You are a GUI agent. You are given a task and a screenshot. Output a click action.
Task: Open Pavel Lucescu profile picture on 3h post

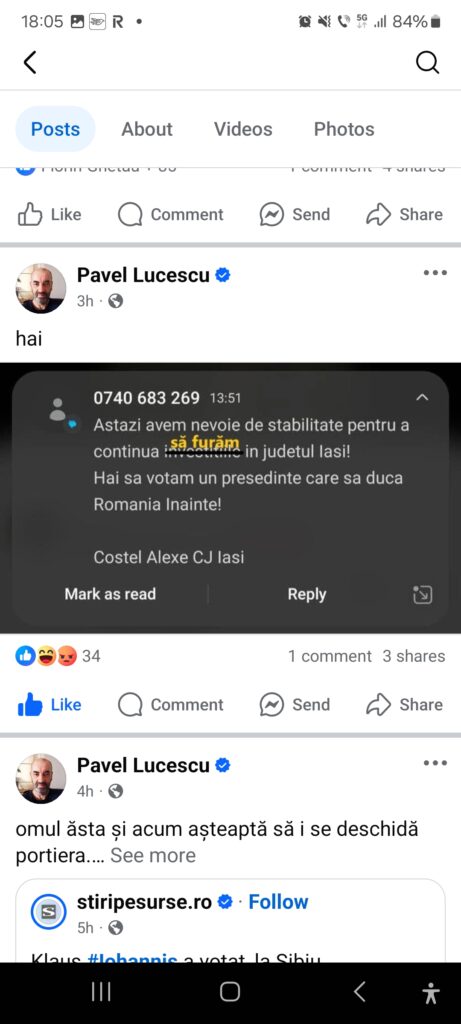pyautogui.click(x=40, y=288)
